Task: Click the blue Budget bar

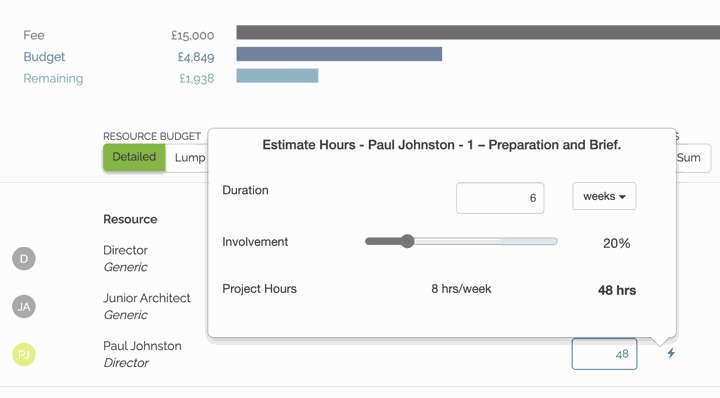Action: (339, 54)
